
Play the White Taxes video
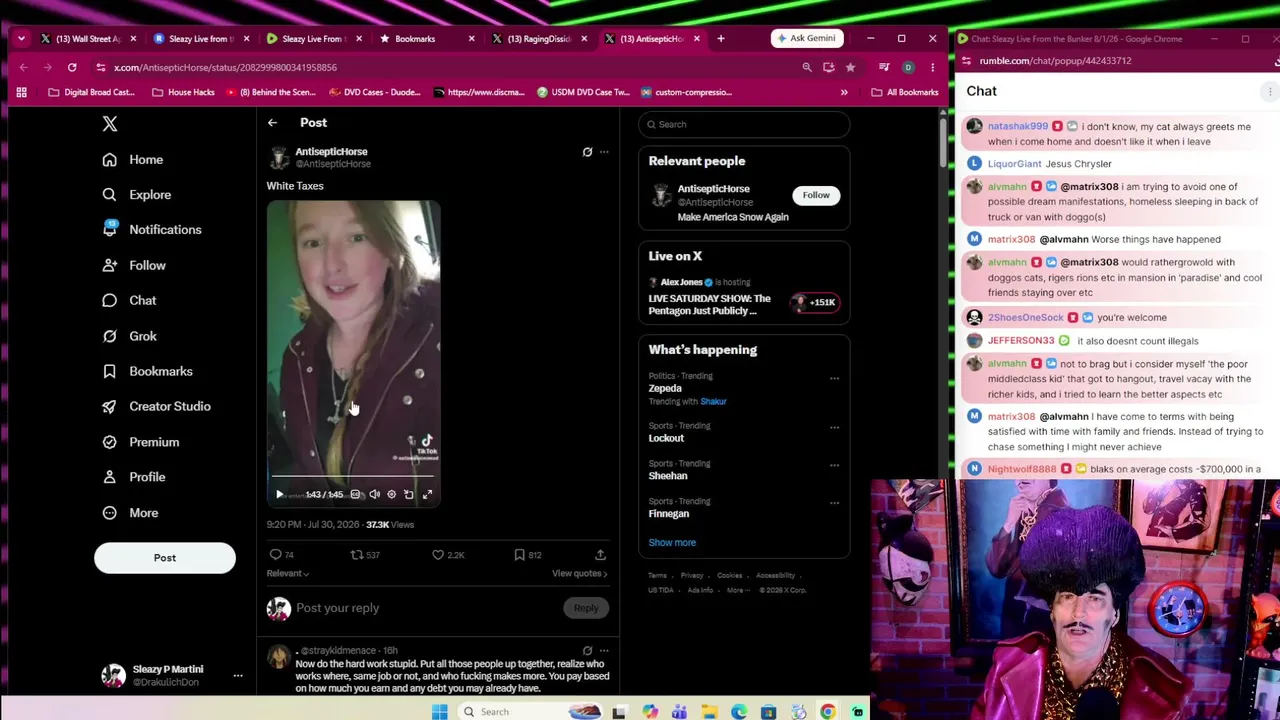point(280,494)
